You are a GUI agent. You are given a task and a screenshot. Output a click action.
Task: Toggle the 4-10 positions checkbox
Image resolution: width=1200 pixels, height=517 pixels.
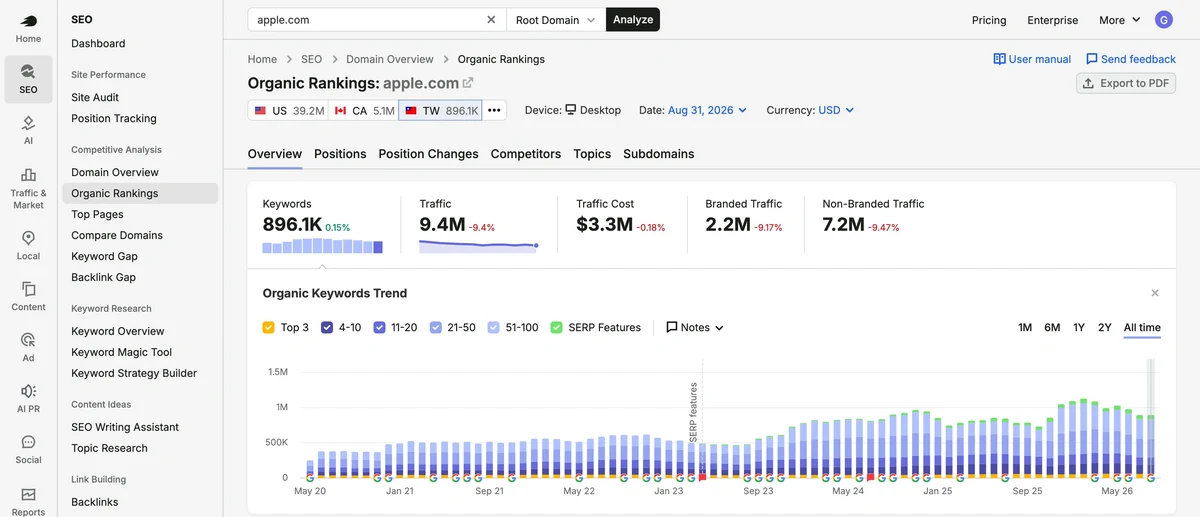tap(327, 327)
